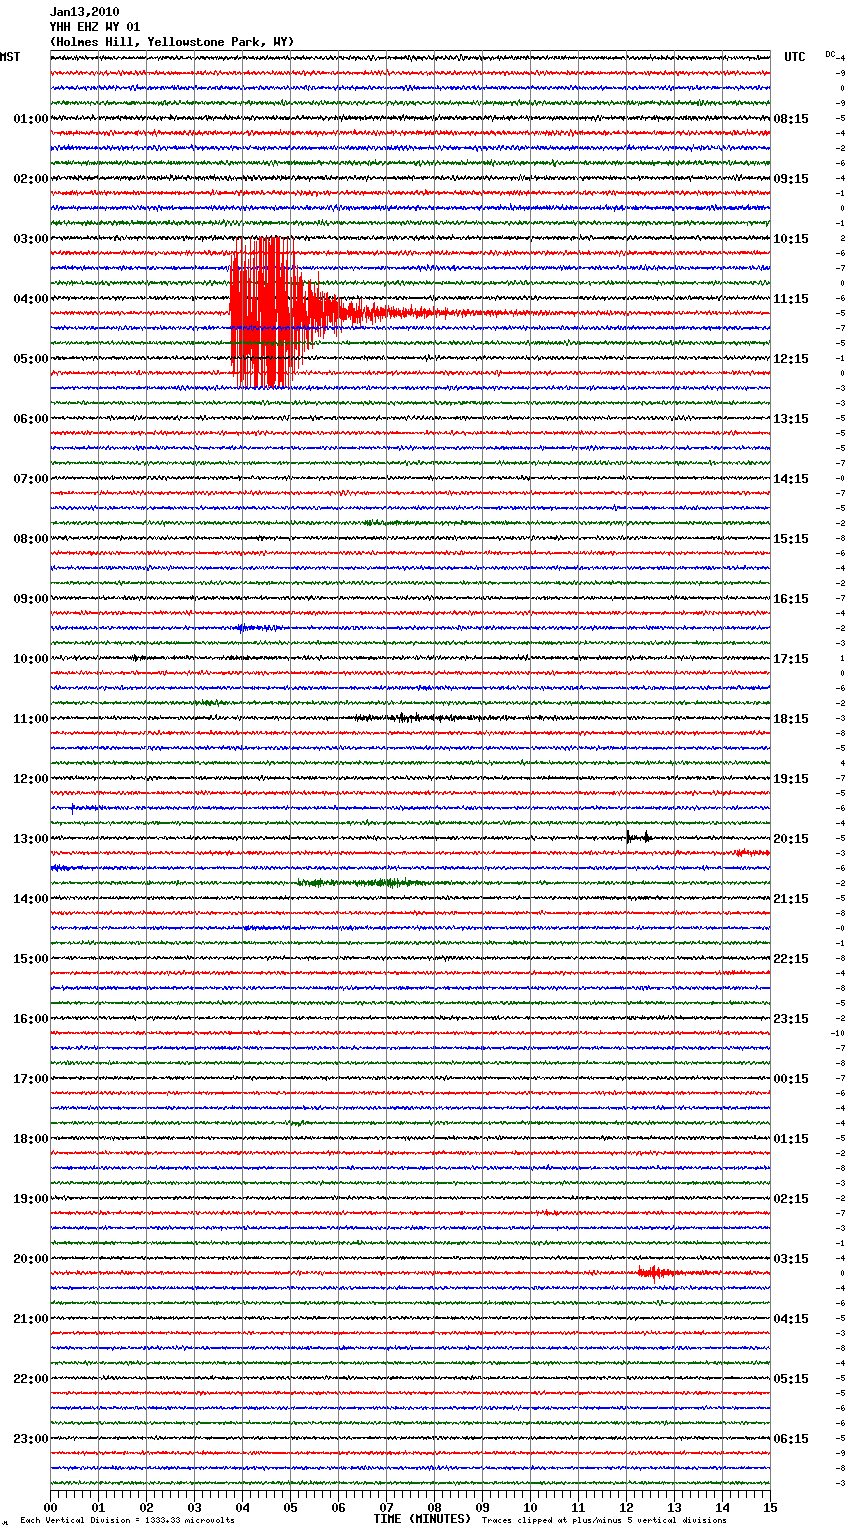Click the 03:15 UTC time label
Screen dimensions: 850x1534
[x=791, y=1259]
